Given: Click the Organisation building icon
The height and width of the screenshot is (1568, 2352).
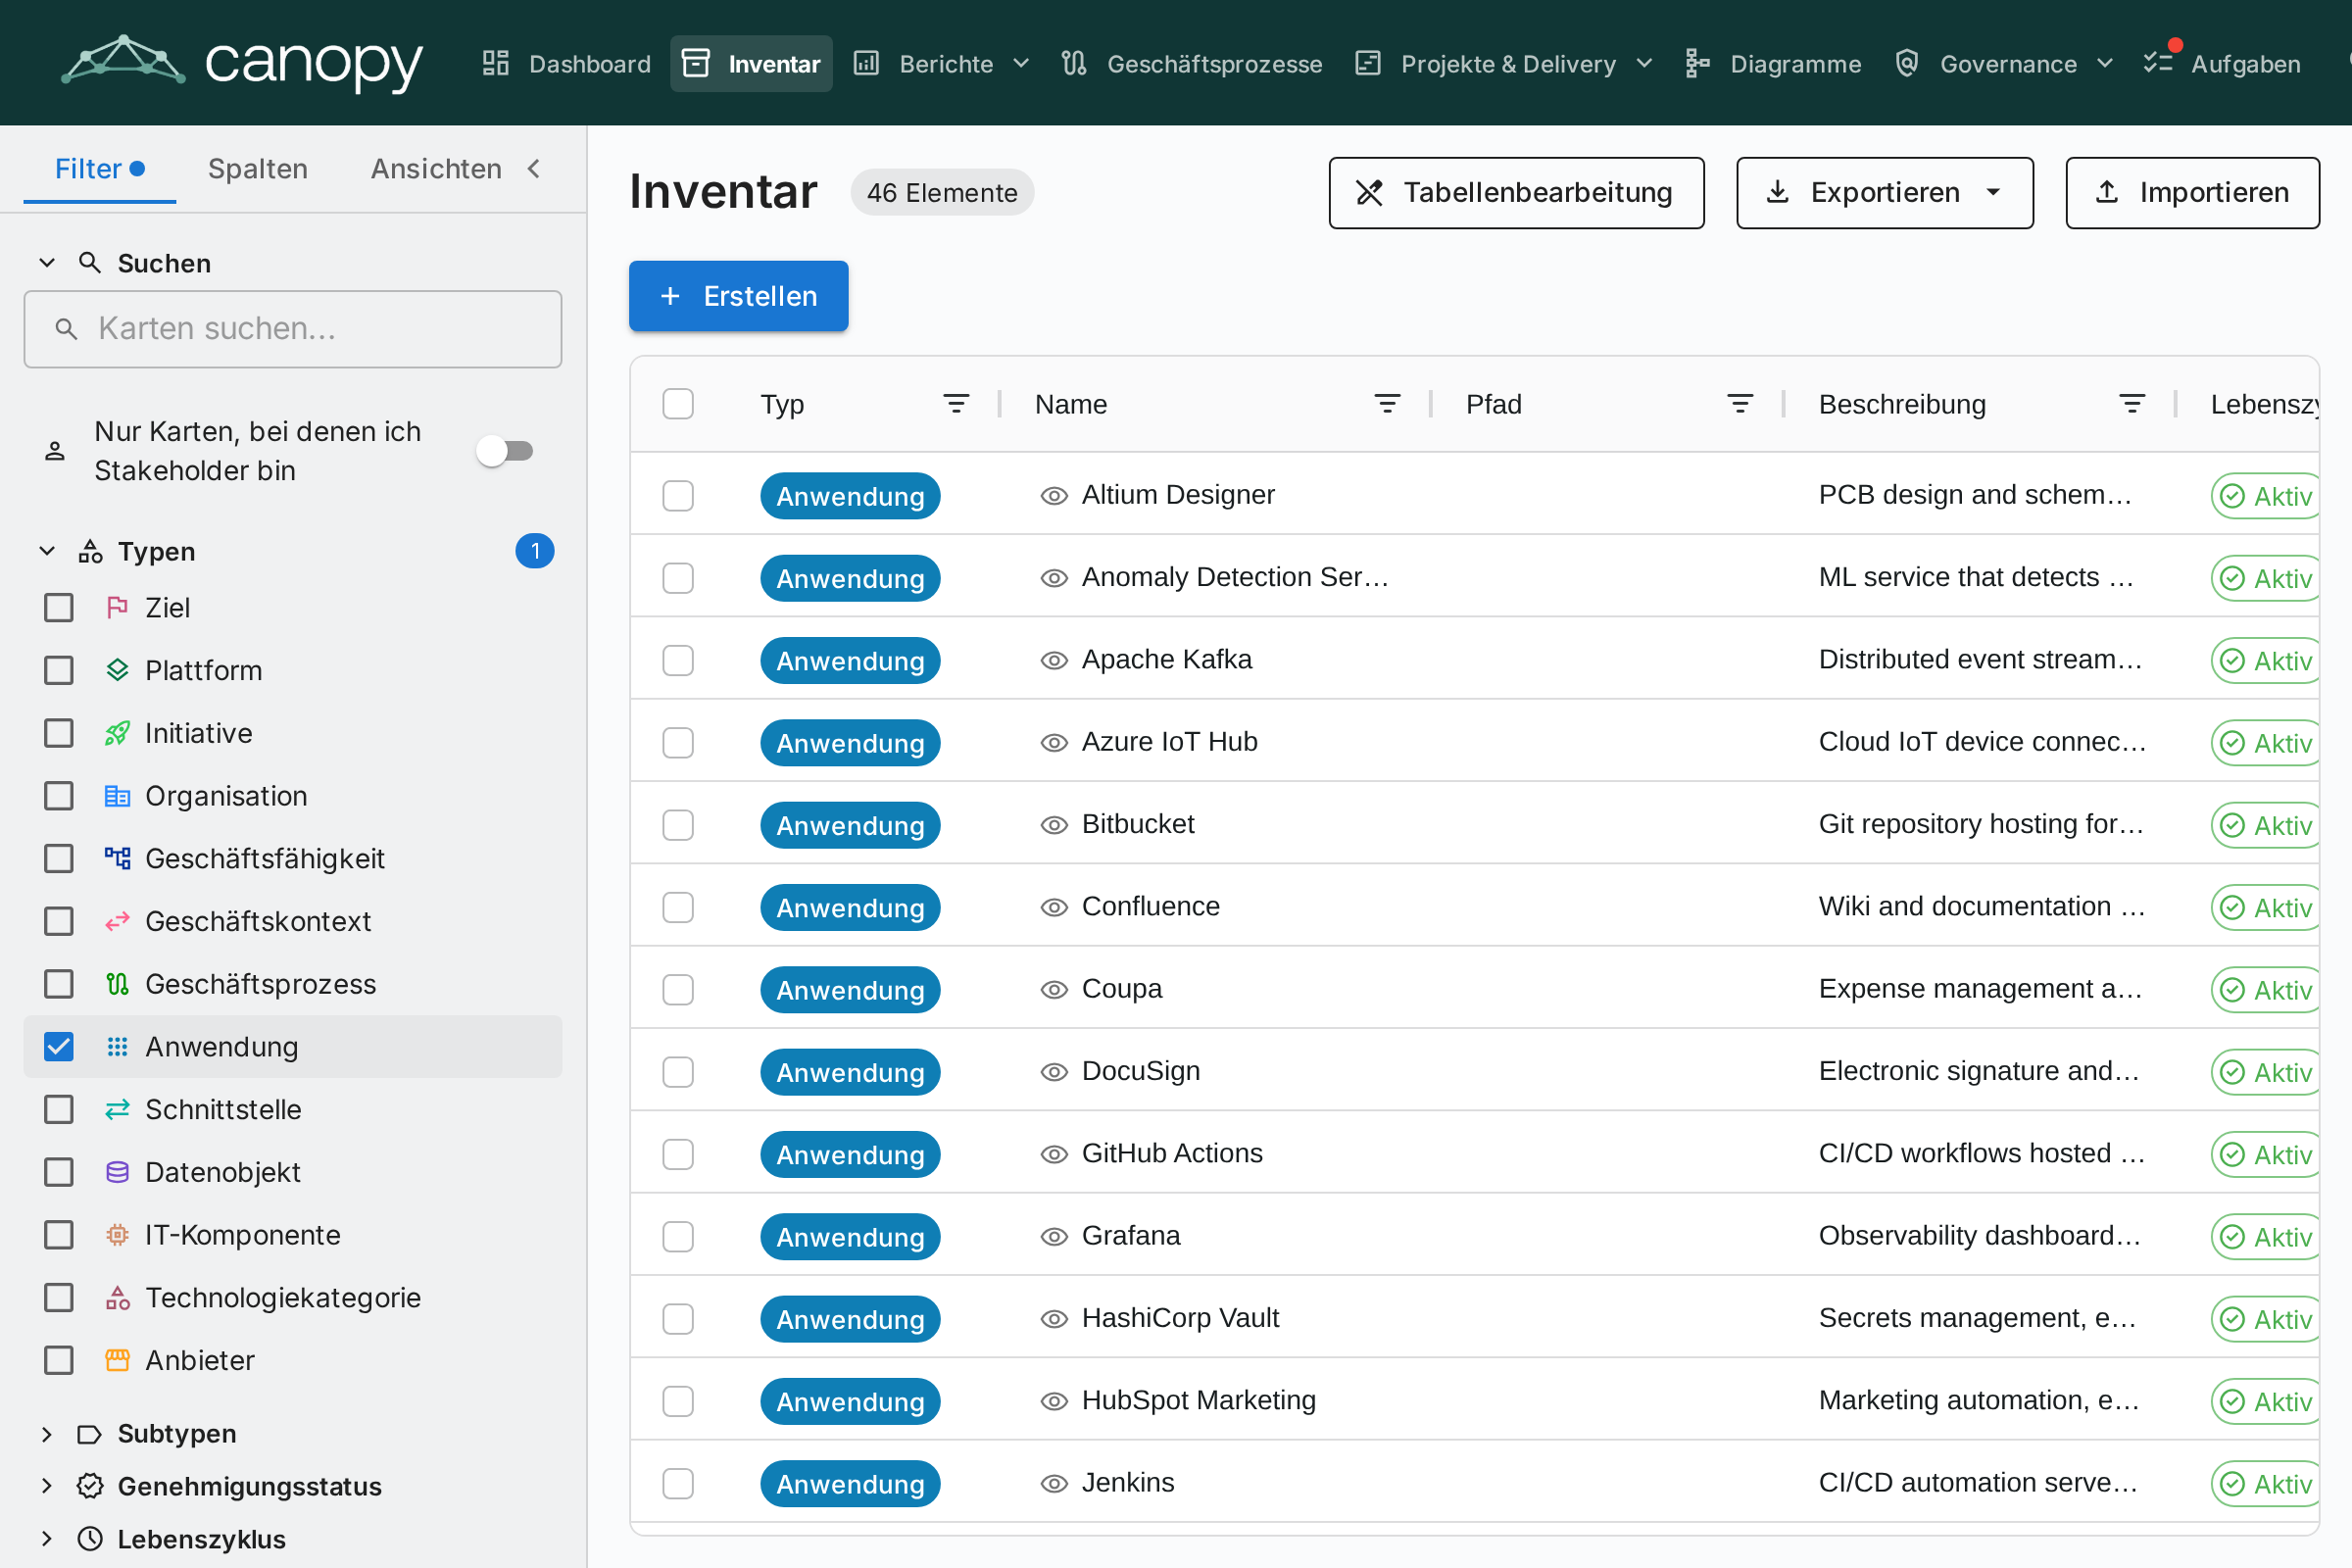Looking at the screenshot, I should coord(117,796).
